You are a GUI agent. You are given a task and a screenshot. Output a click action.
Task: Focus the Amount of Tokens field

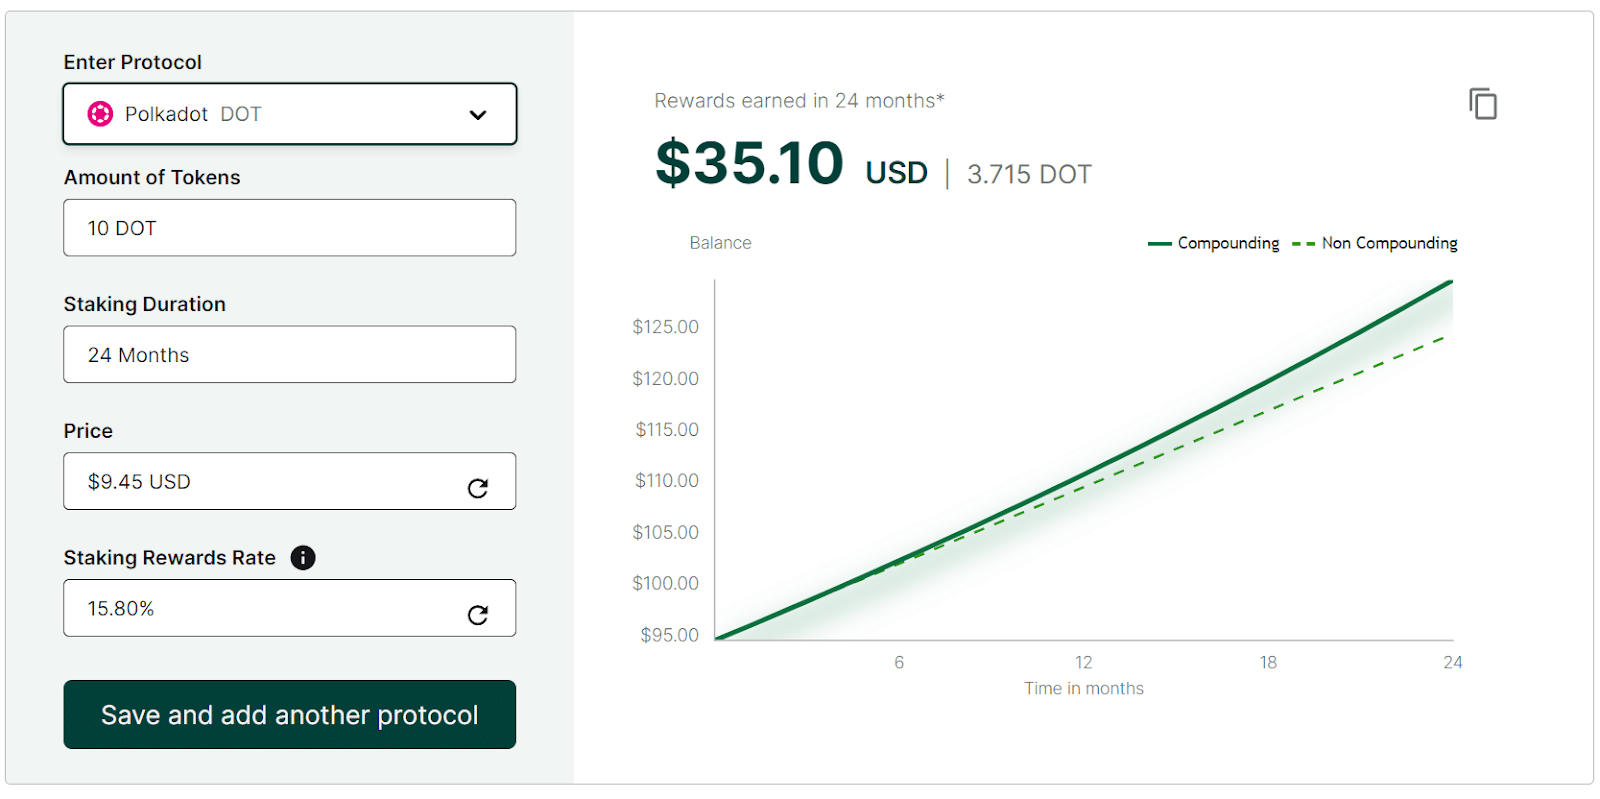[290, 228]
